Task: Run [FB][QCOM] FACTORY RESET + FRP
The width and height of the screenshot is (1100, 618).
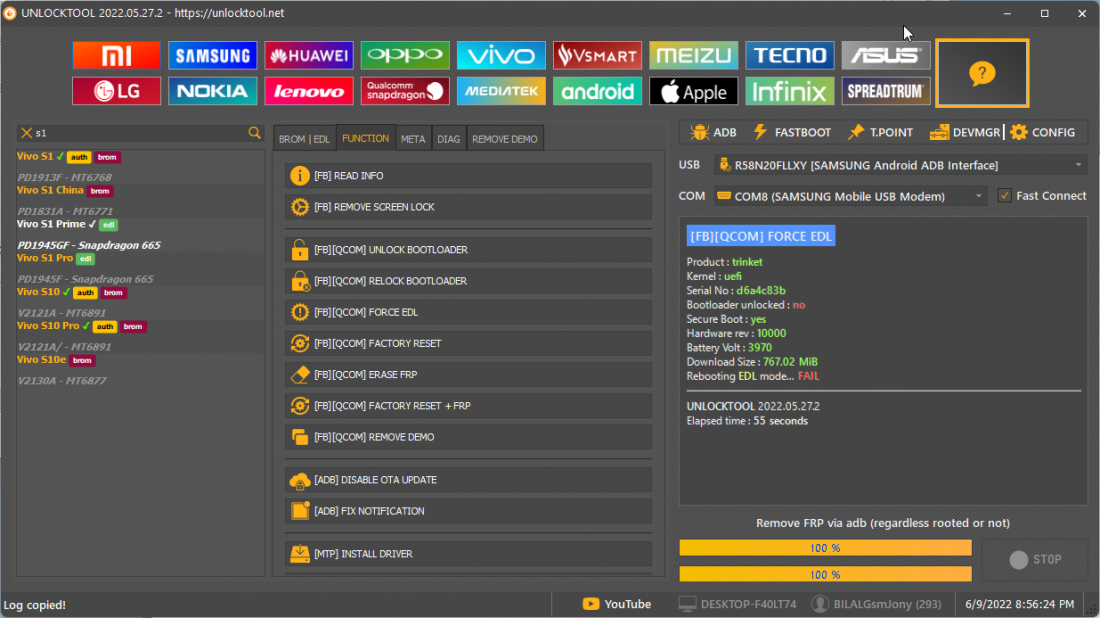Action: coord(468,405)
